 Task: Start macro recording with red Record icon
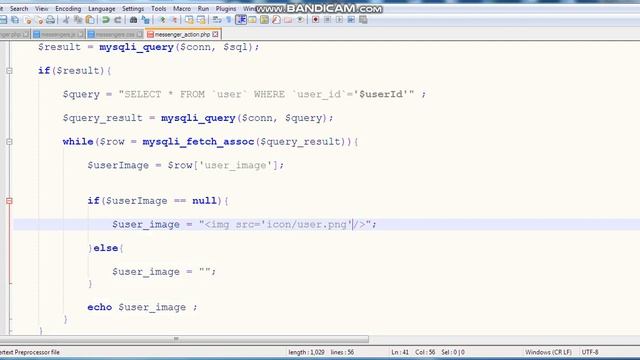click(316, 20)
